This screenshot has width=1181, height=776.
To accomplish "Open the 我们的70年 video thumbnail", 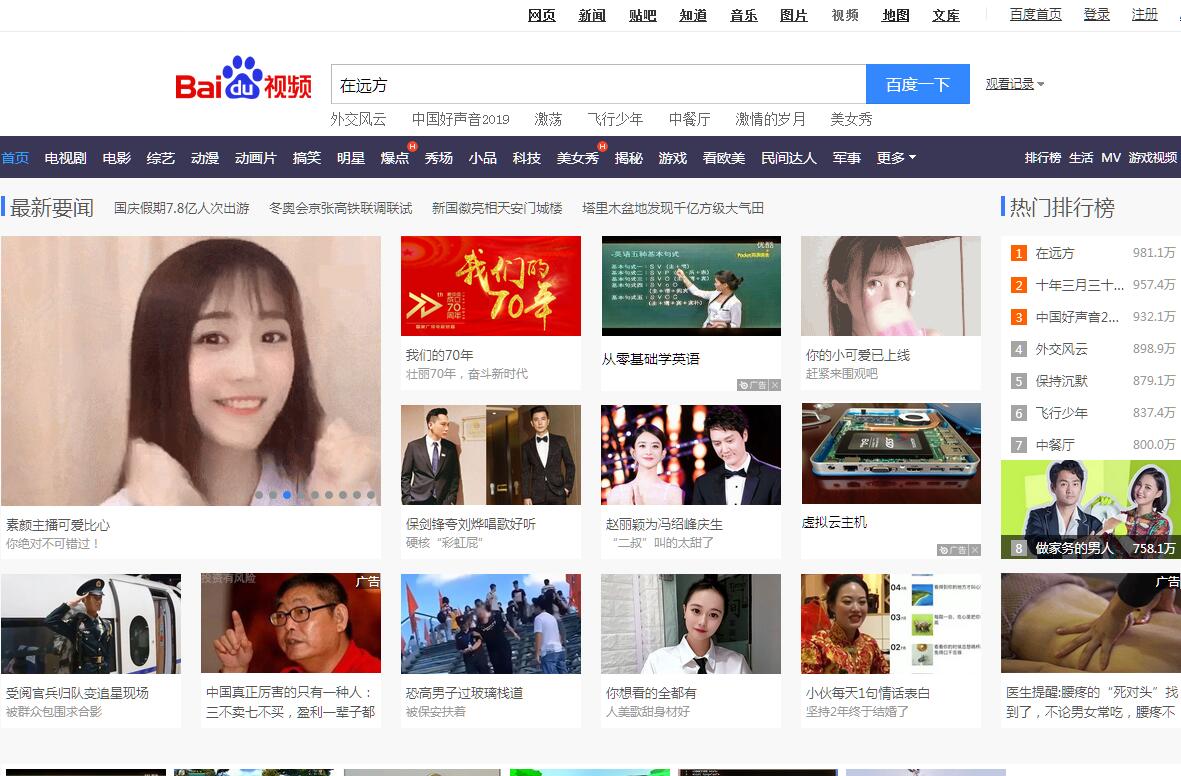I will [x=490, y=286].
